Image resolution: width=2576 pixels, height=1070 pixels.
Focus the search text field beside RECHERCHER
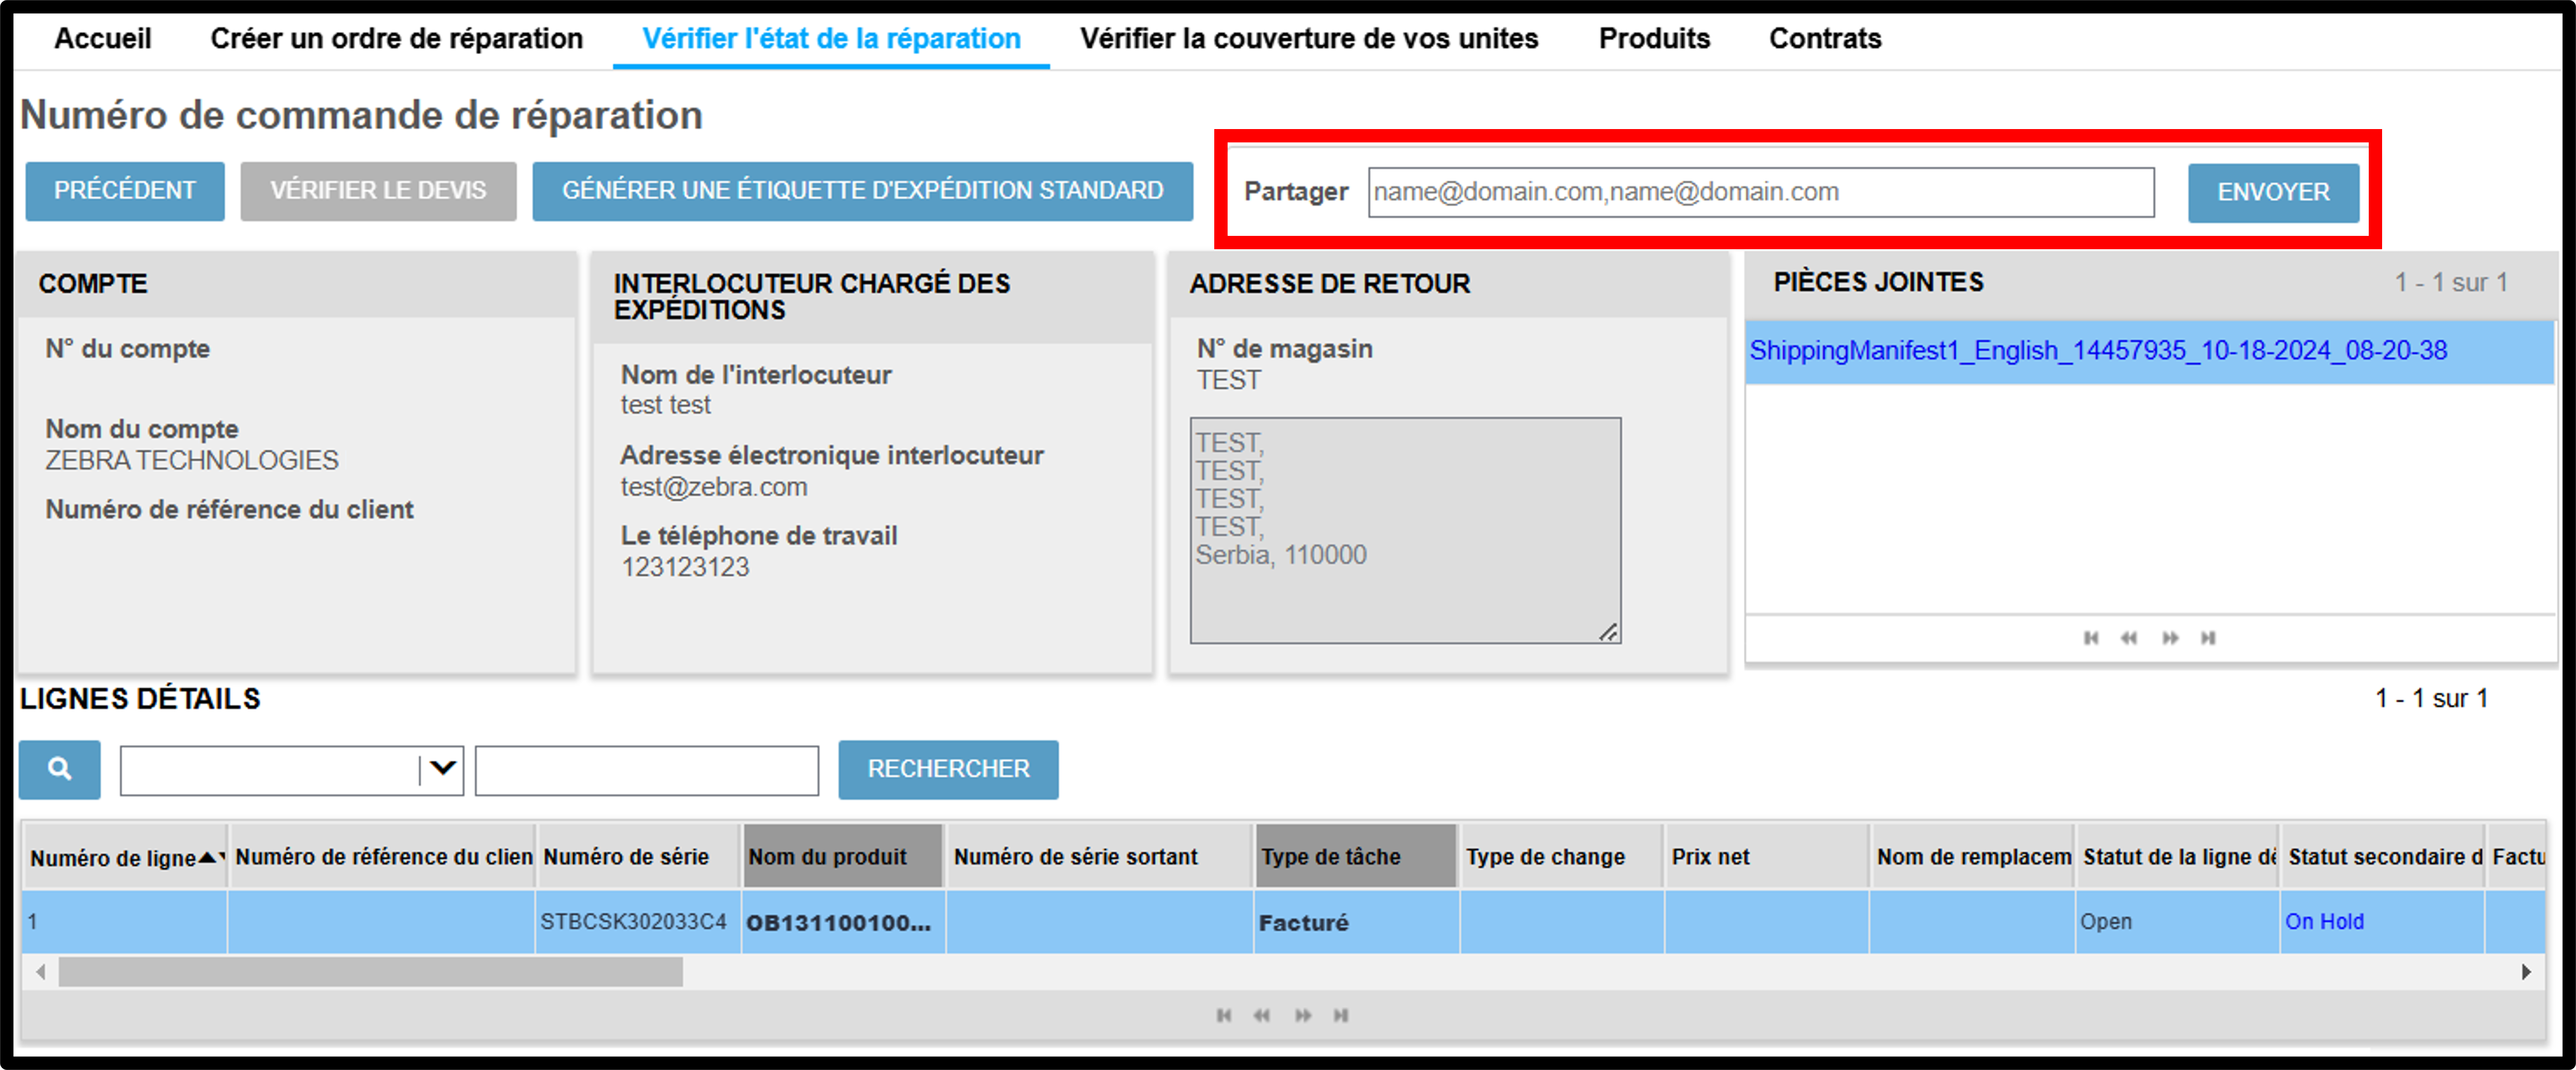[647, 770]
